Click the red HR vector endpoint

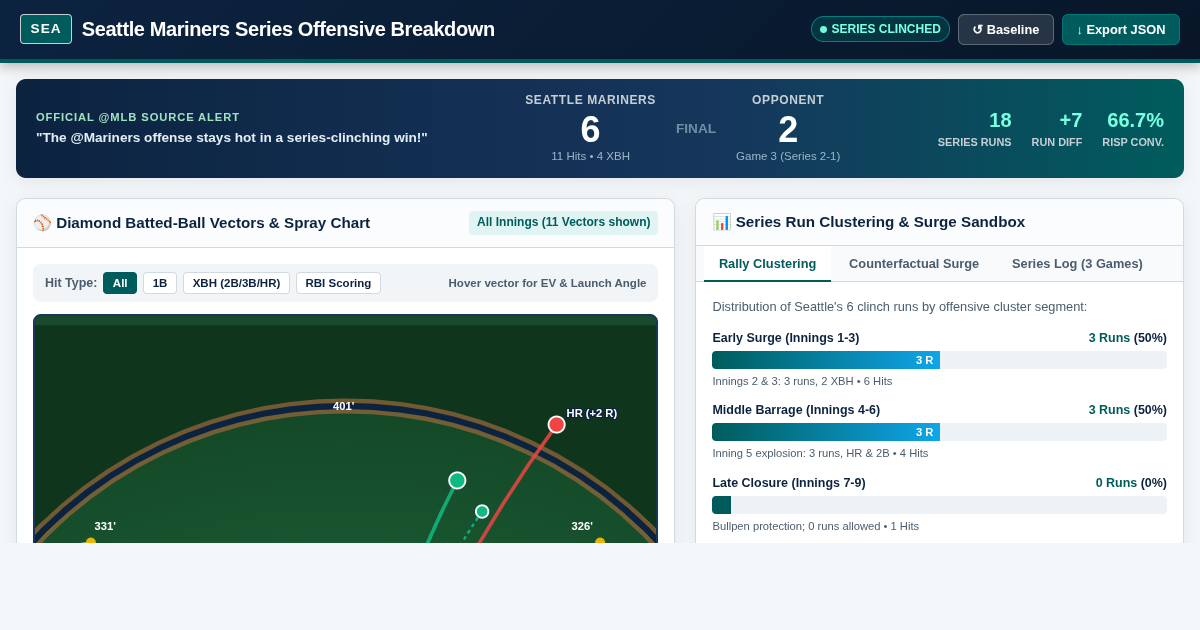tap(557, 425)
